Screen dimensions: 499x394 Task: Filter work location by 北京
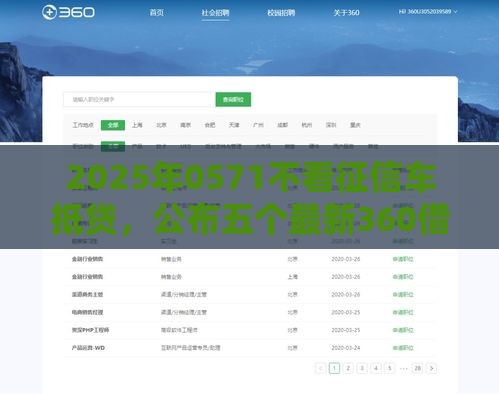pyautogui.click(x=161, y=125)
